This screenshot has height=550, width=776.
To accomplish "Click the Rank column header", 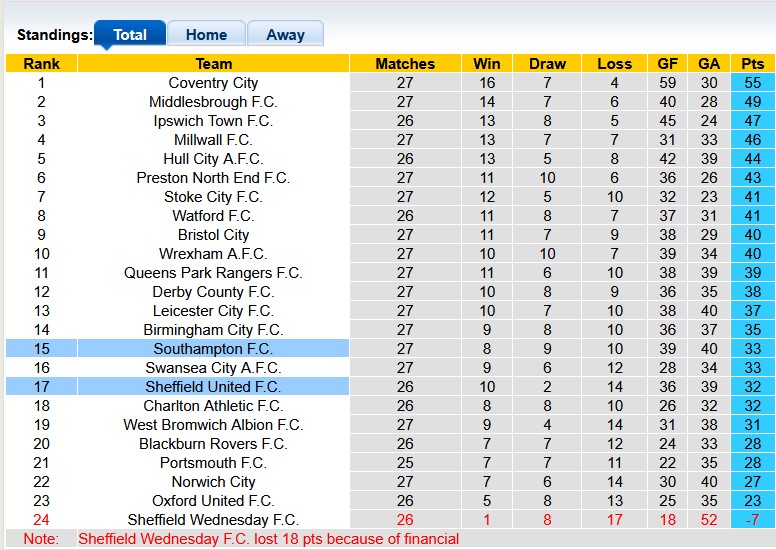I will point(41,63).
